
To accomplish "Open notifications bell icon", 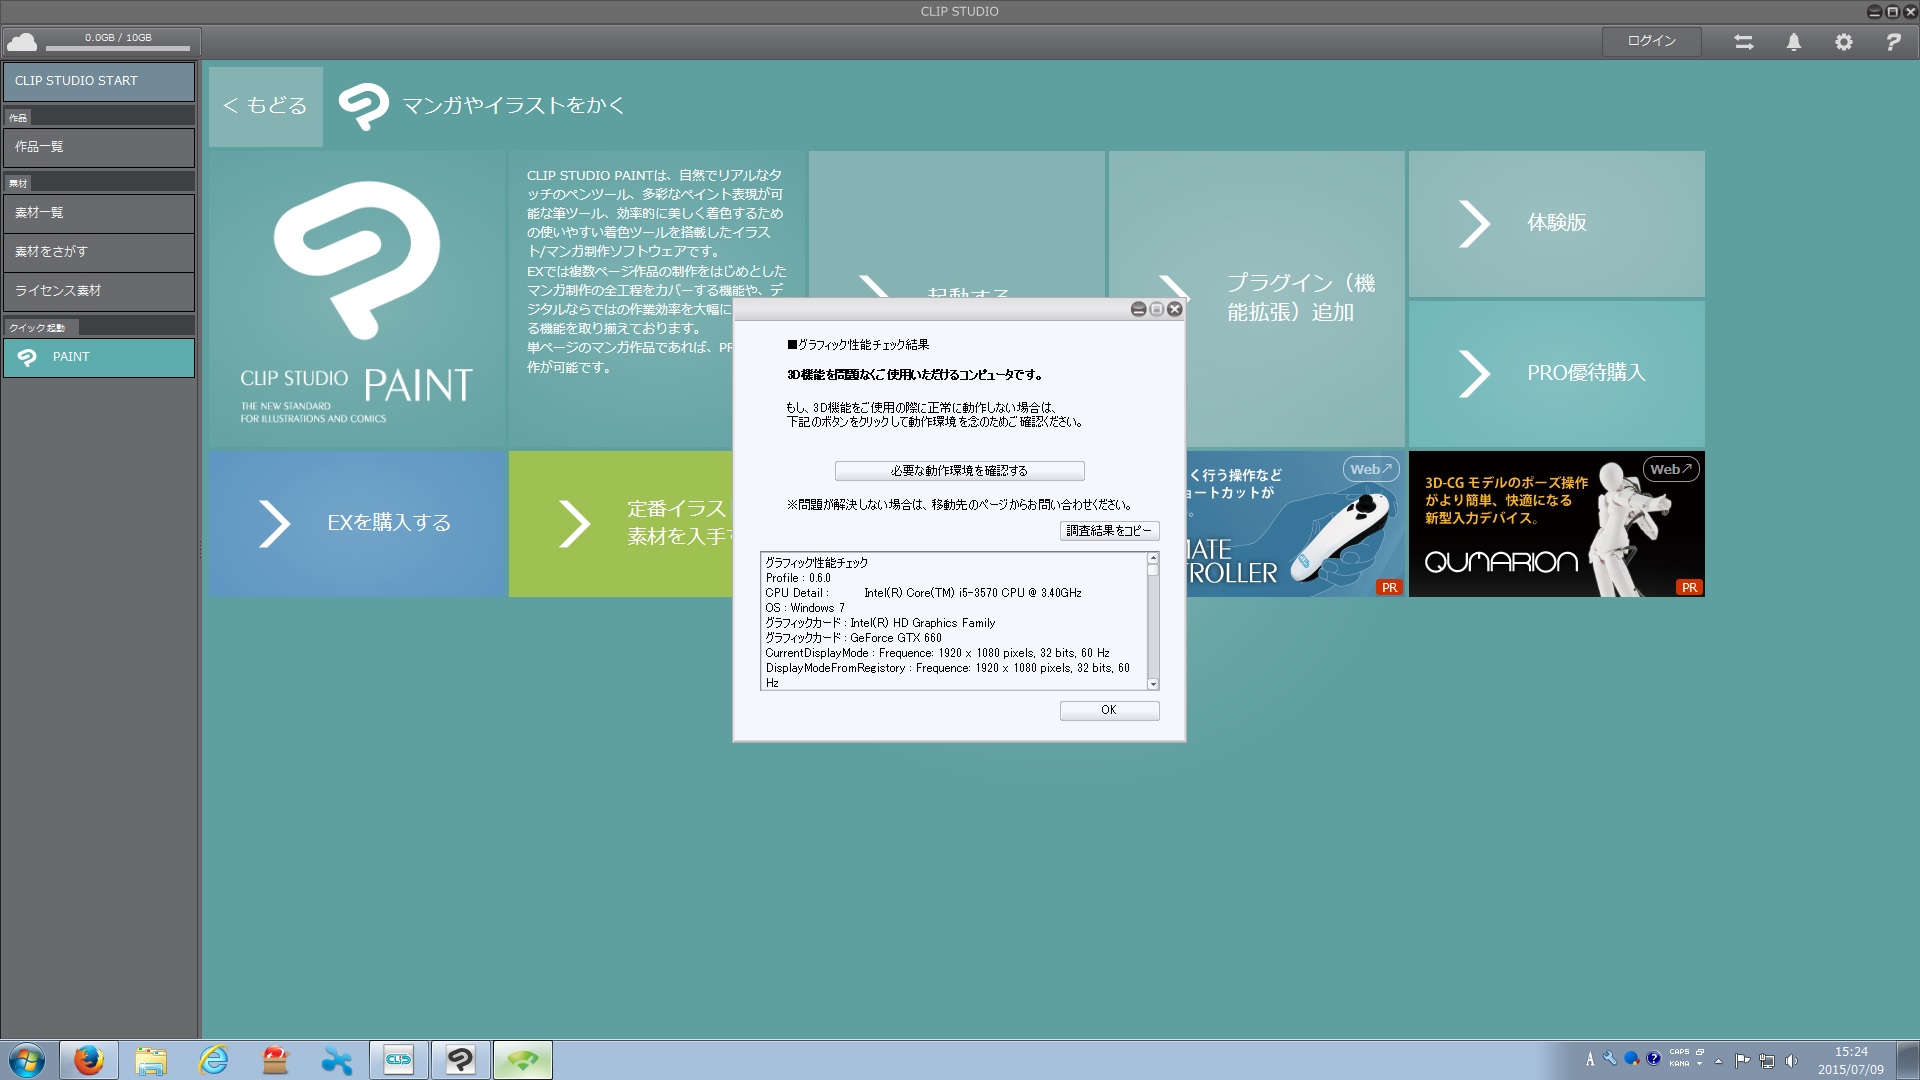I will click(1793, 42).
